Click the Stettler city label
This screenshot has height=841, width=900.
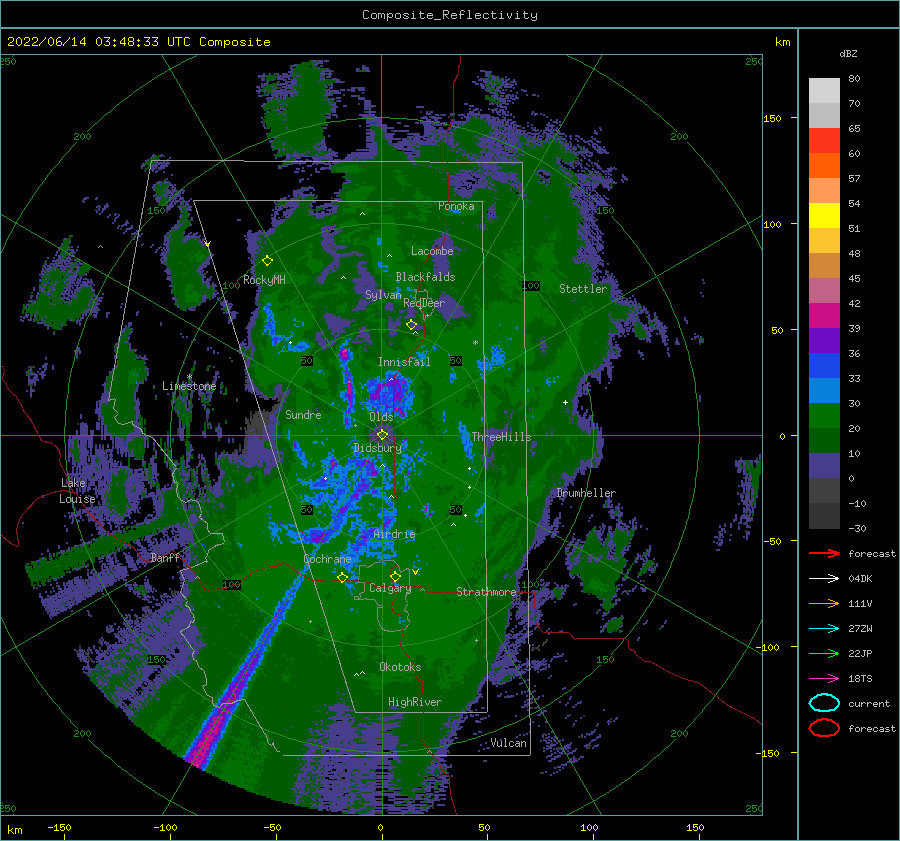pyautogui.click(x=583, y=289)
